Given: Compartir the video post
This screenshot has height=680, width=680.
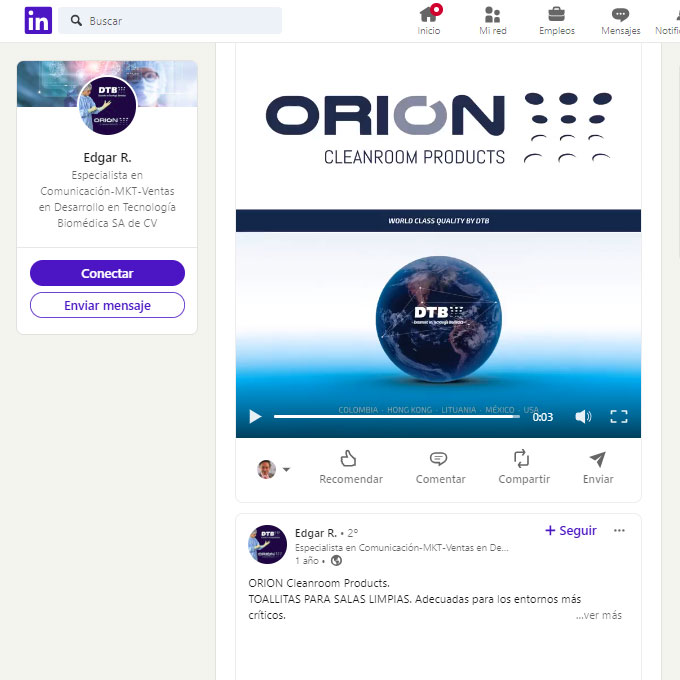Looking at the screenshot, I should pos(524,467).
